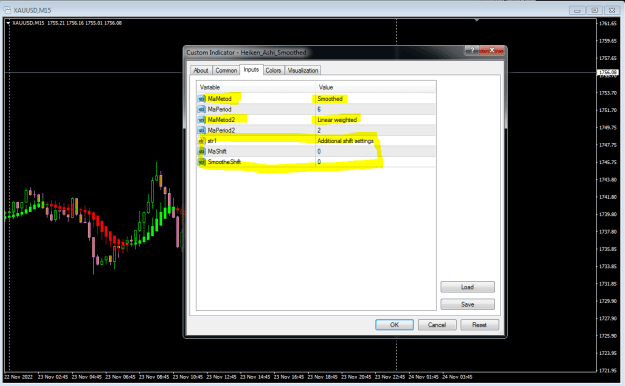Screen dimensions: 625x386
Task: Edit the SmoothedShift value 0
Action: [x=375, y=162]
